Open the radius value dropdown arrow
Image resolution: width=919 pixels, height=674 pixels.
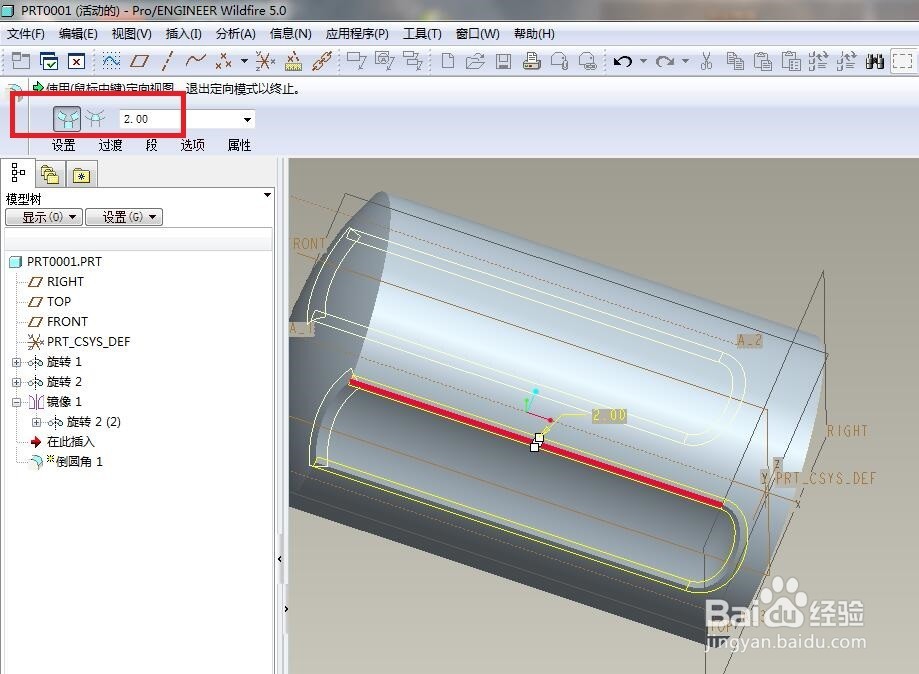point(247,120)
